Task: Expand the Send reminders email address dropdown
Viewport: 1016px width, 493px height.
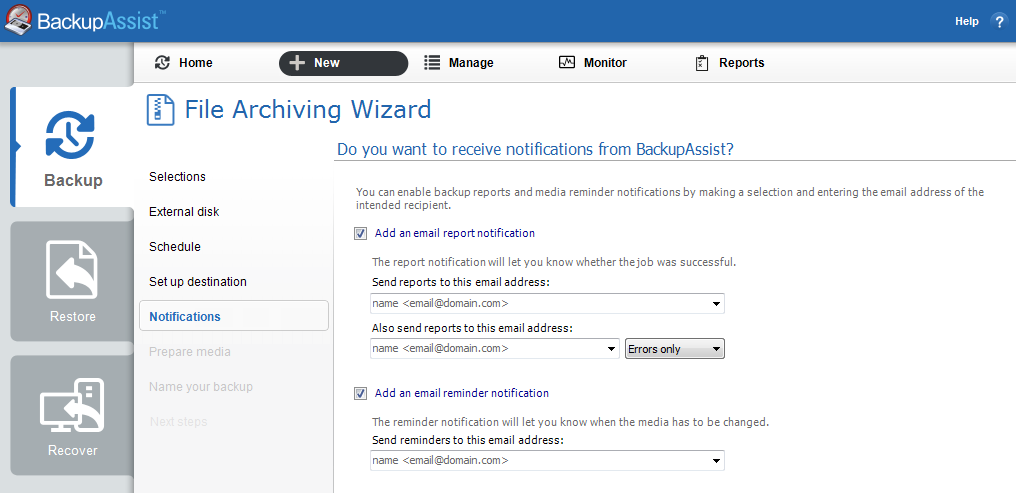Action: (x=717, y=461)
